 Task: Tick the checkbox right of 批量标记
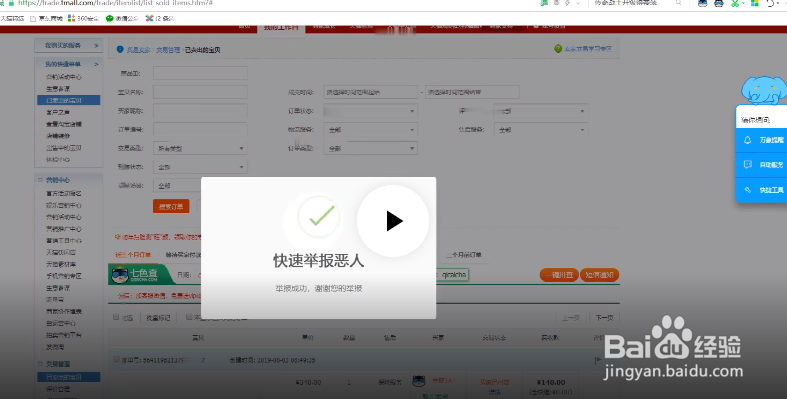pos(189,317)
